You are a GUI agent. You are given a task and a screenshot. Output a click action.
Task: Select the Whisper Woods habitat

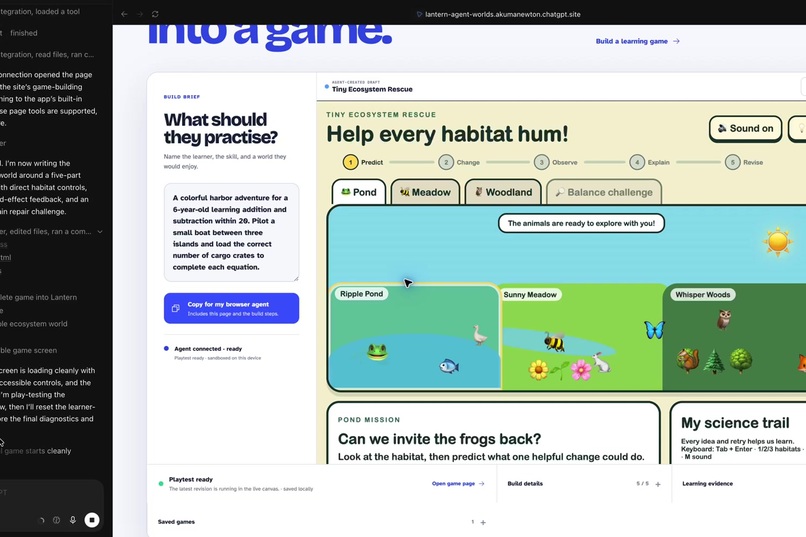734,337
